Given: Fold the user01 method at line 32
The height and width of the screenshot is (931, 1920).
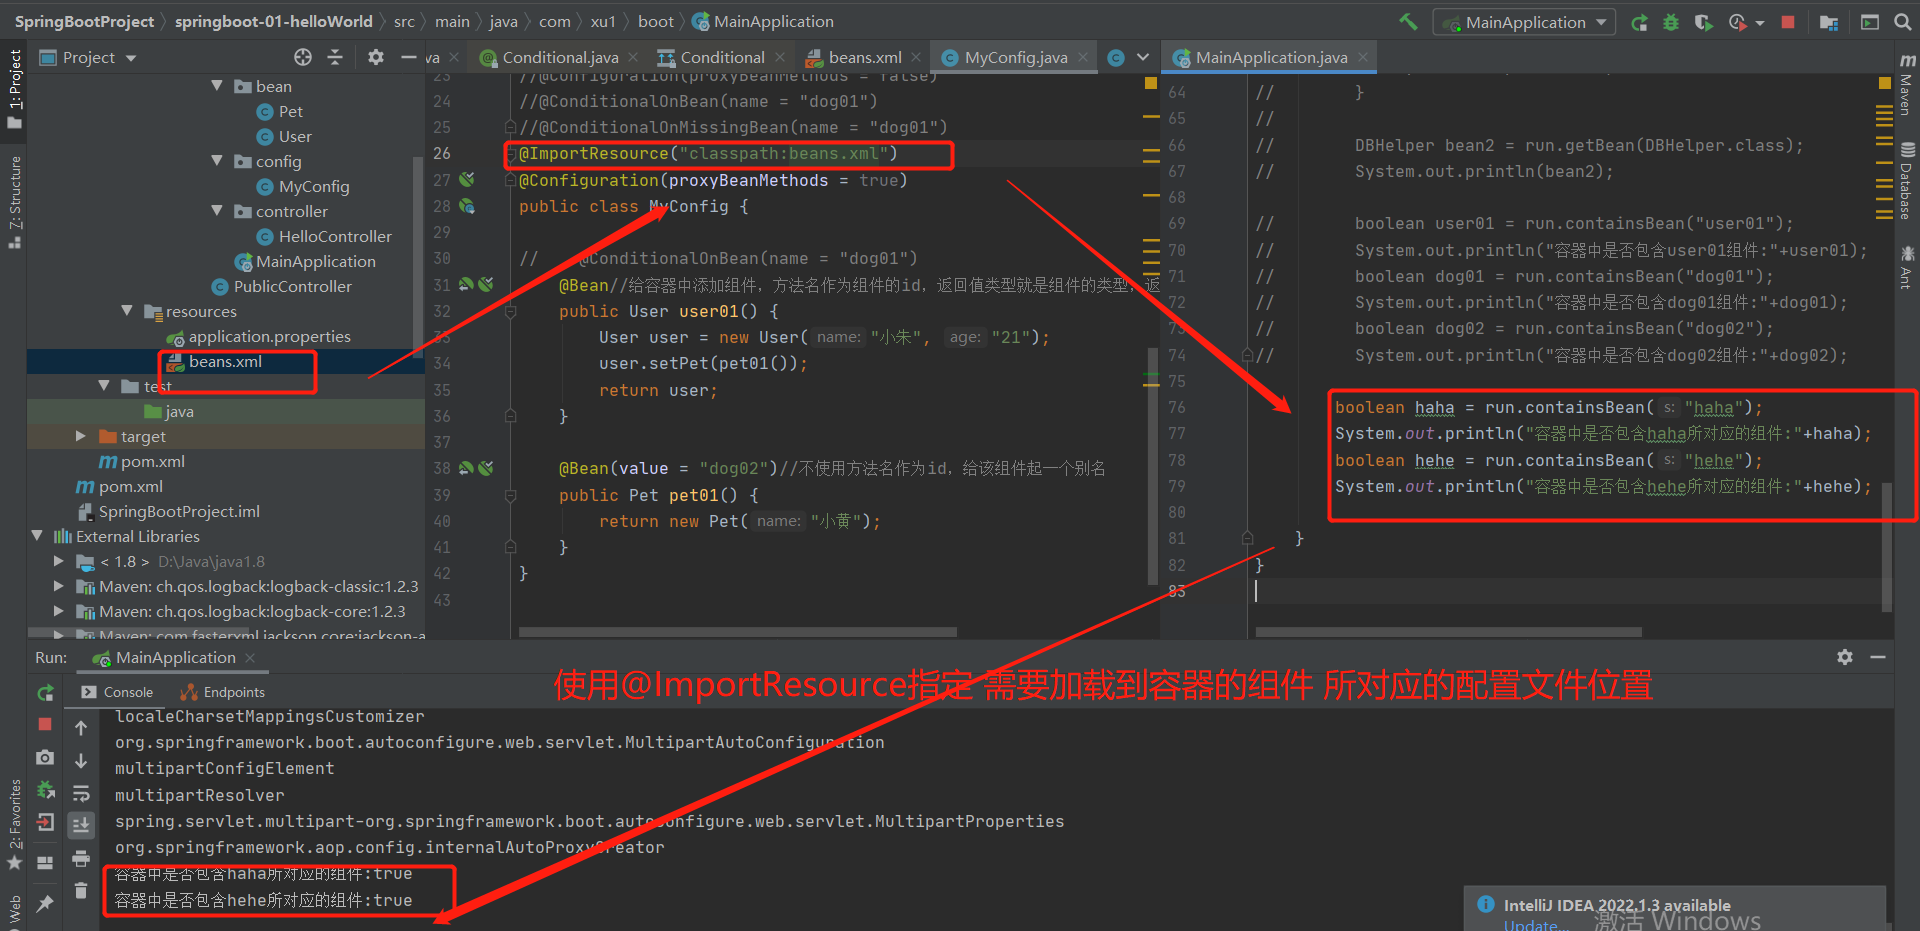Looking at the screenshot, I should (510, 311).
